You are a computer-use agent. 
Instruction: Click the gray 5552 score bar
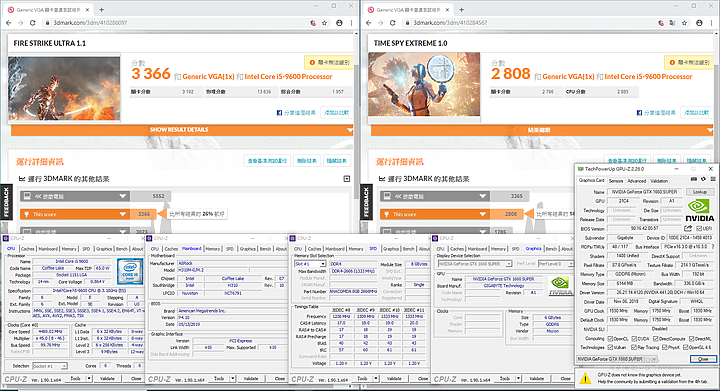pos(151,196)
